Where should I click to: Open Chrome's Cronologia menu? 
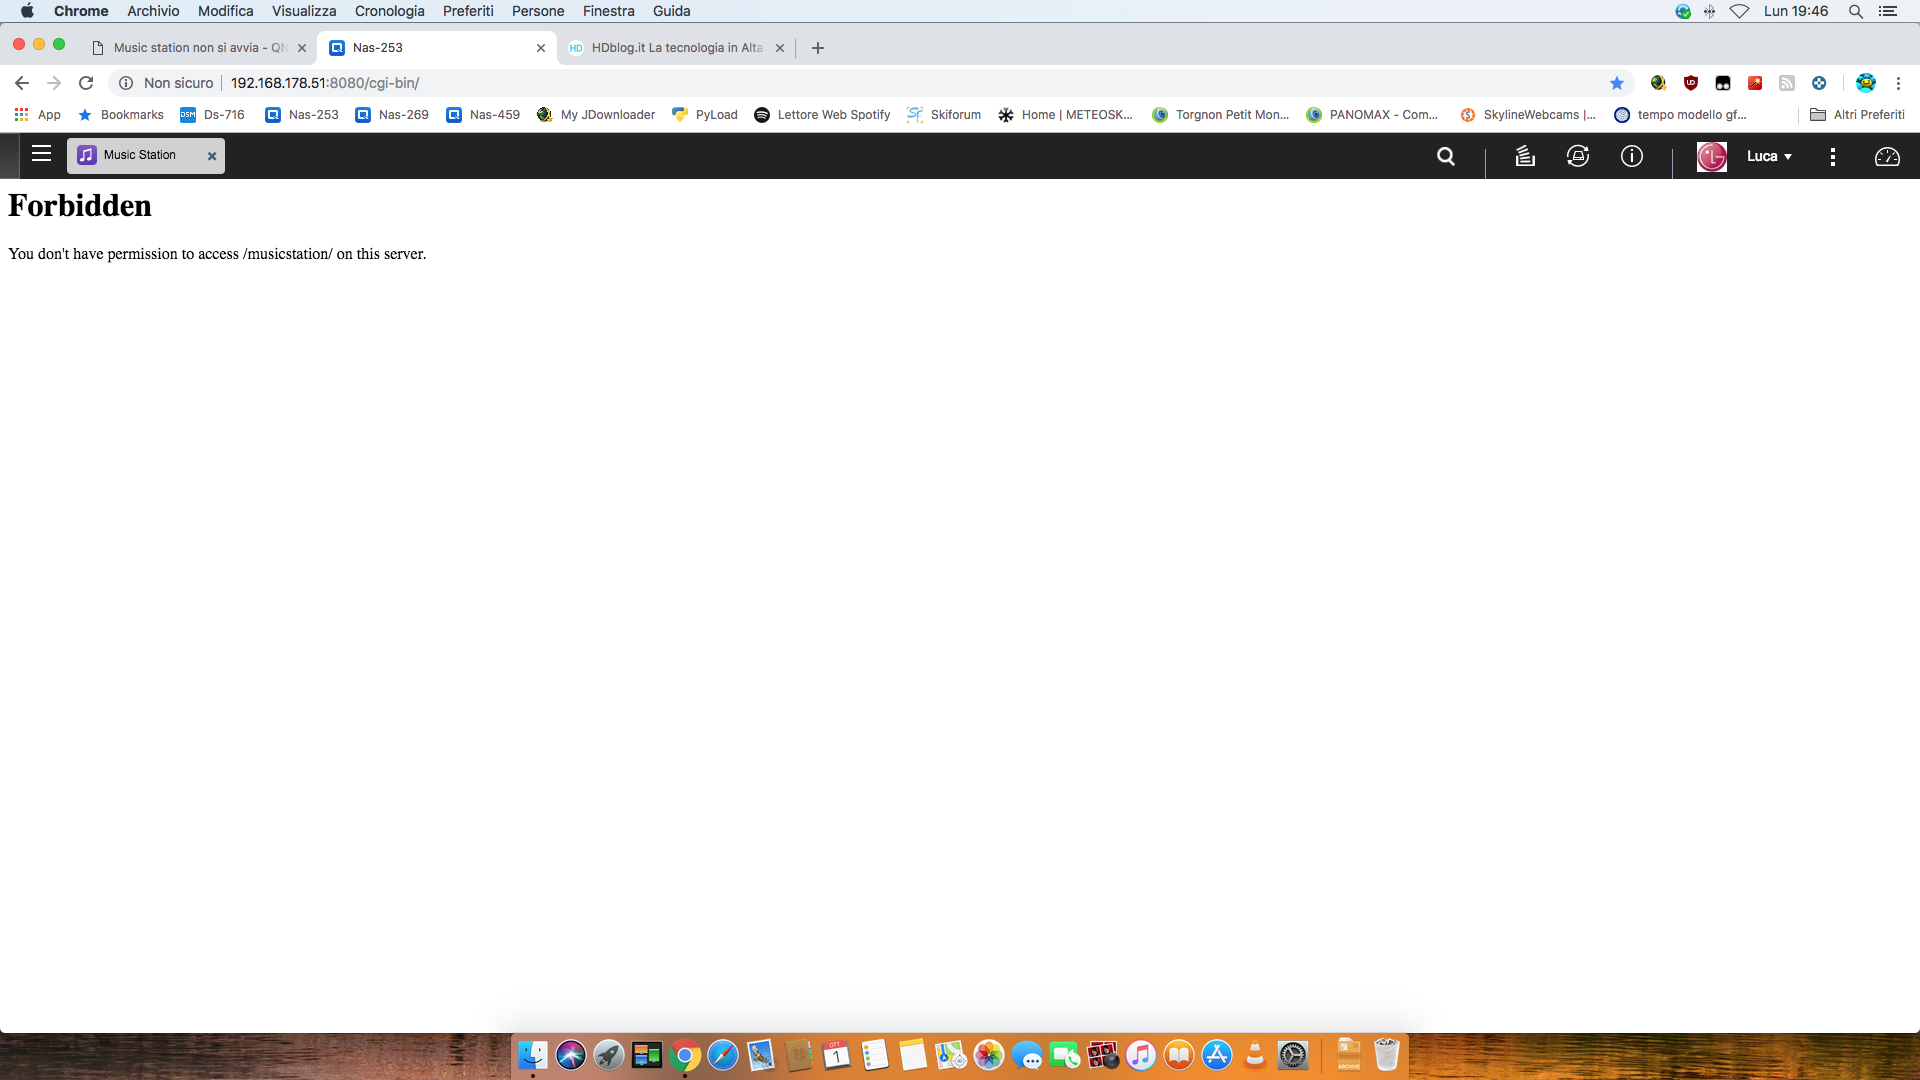[x=389, y=11]
